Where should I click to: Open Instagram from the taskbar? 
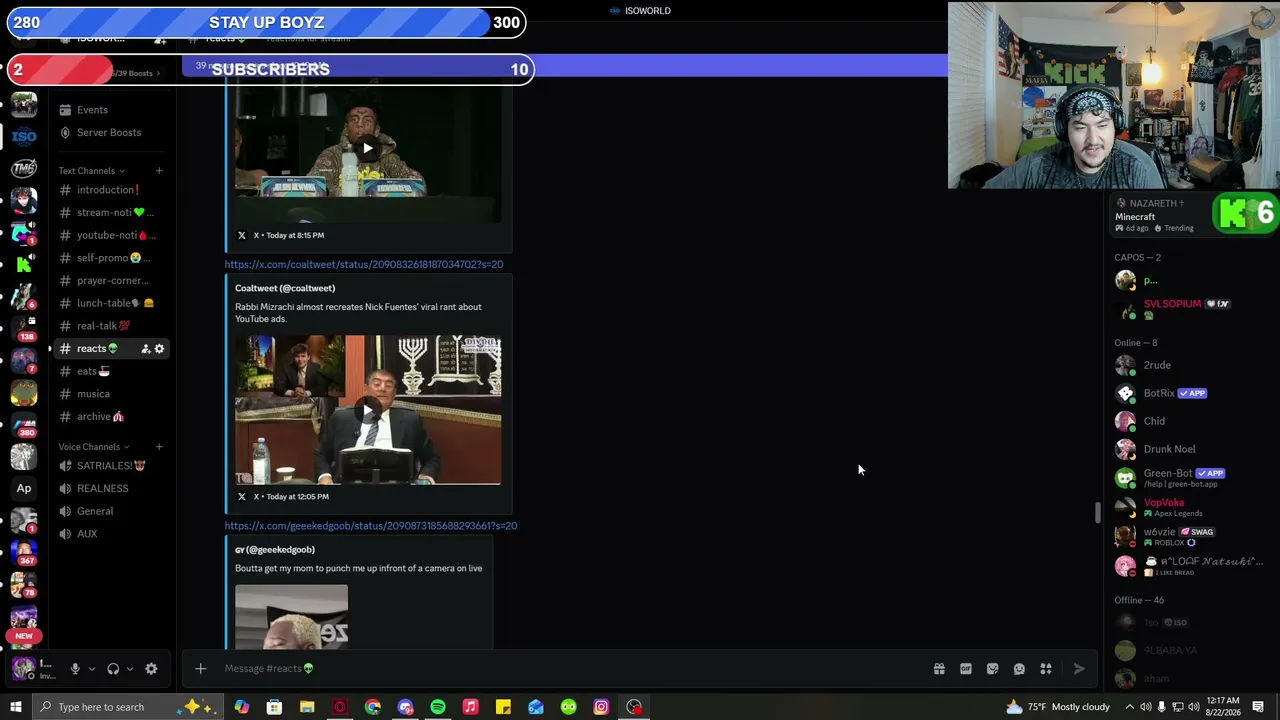(x=601, y=707)
